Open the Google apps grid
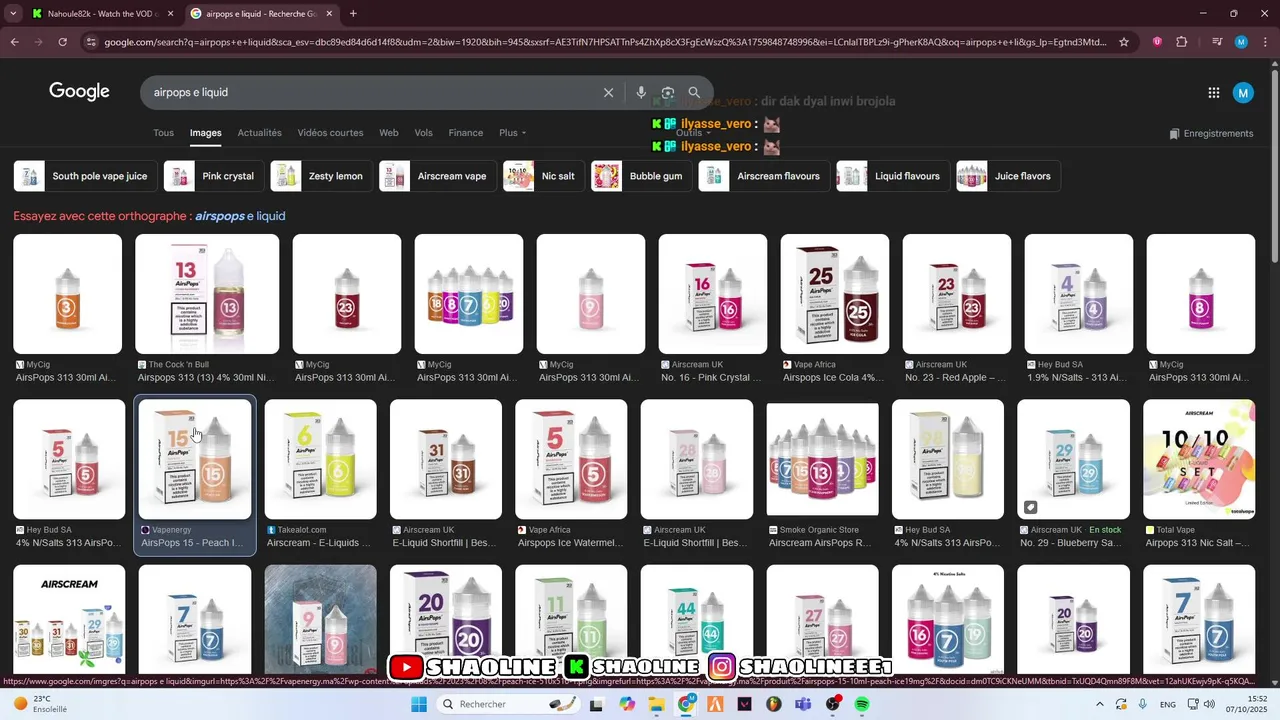 pyautogui.click(x=1213, y=93)
